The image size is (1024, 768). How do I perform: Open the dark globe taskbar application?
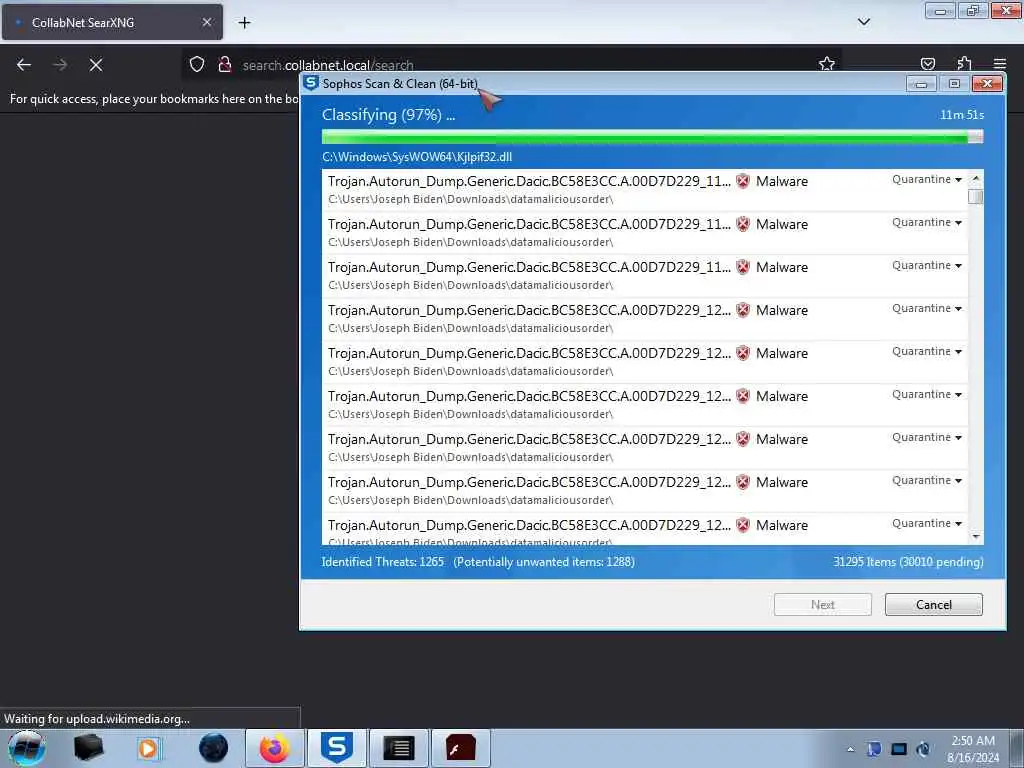click(214, 748)
